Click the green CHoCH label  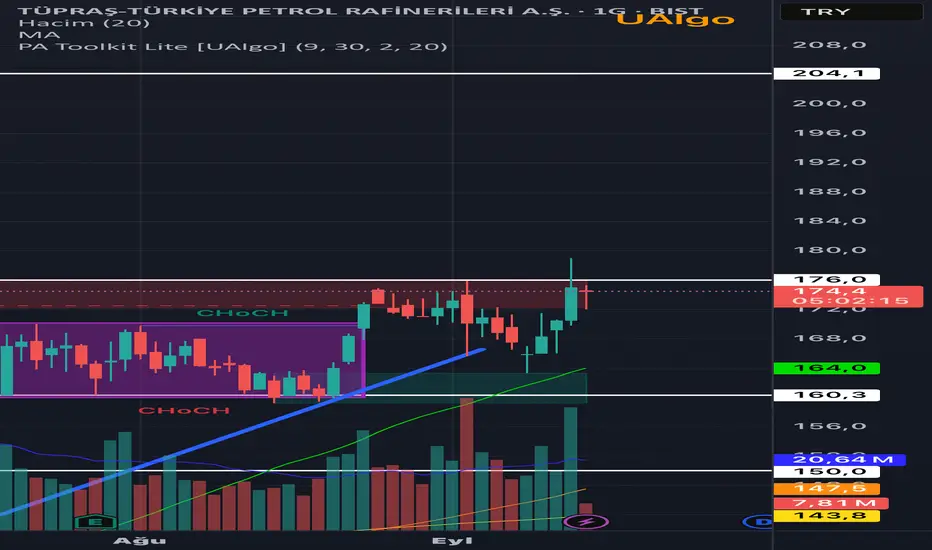click(x=242, y=313)
